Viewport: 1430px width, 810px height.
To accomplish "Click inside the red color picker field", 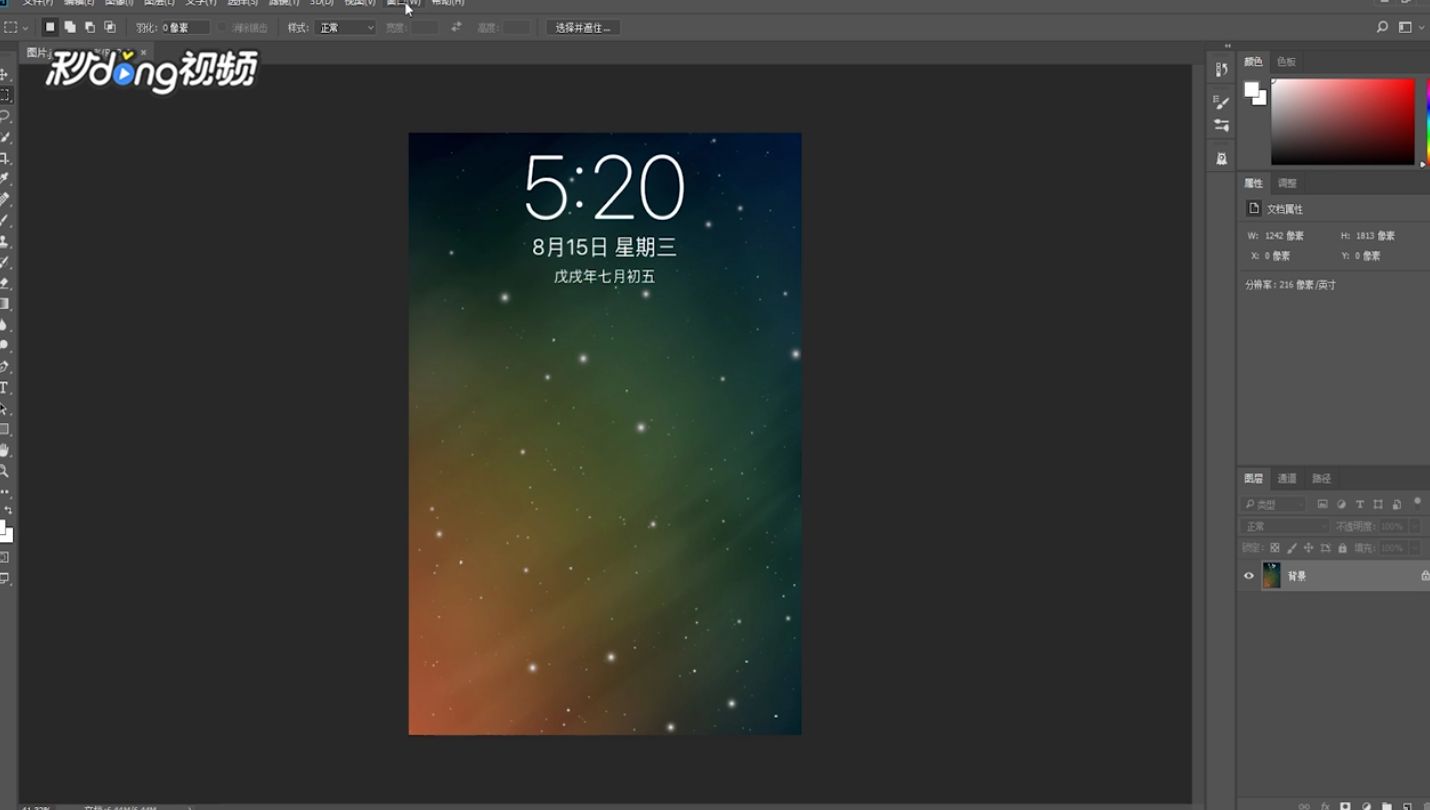I will (x=1342, y=122).
